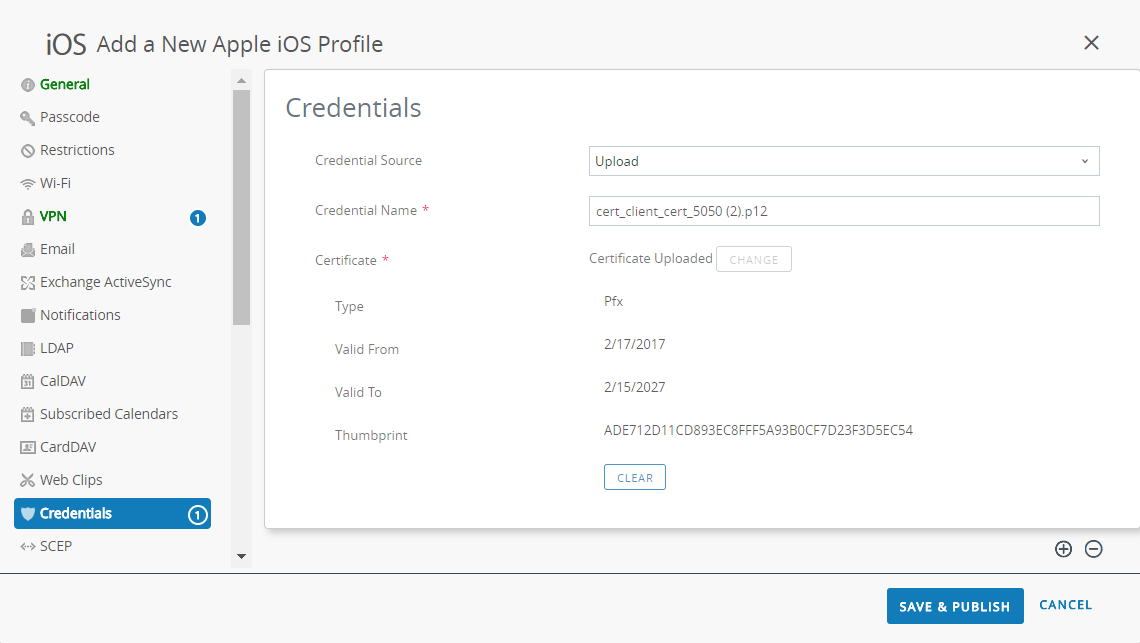Remove credential using the minus icon
1140x643 pixels.
pyautogui.click(x=1094, y=549)
